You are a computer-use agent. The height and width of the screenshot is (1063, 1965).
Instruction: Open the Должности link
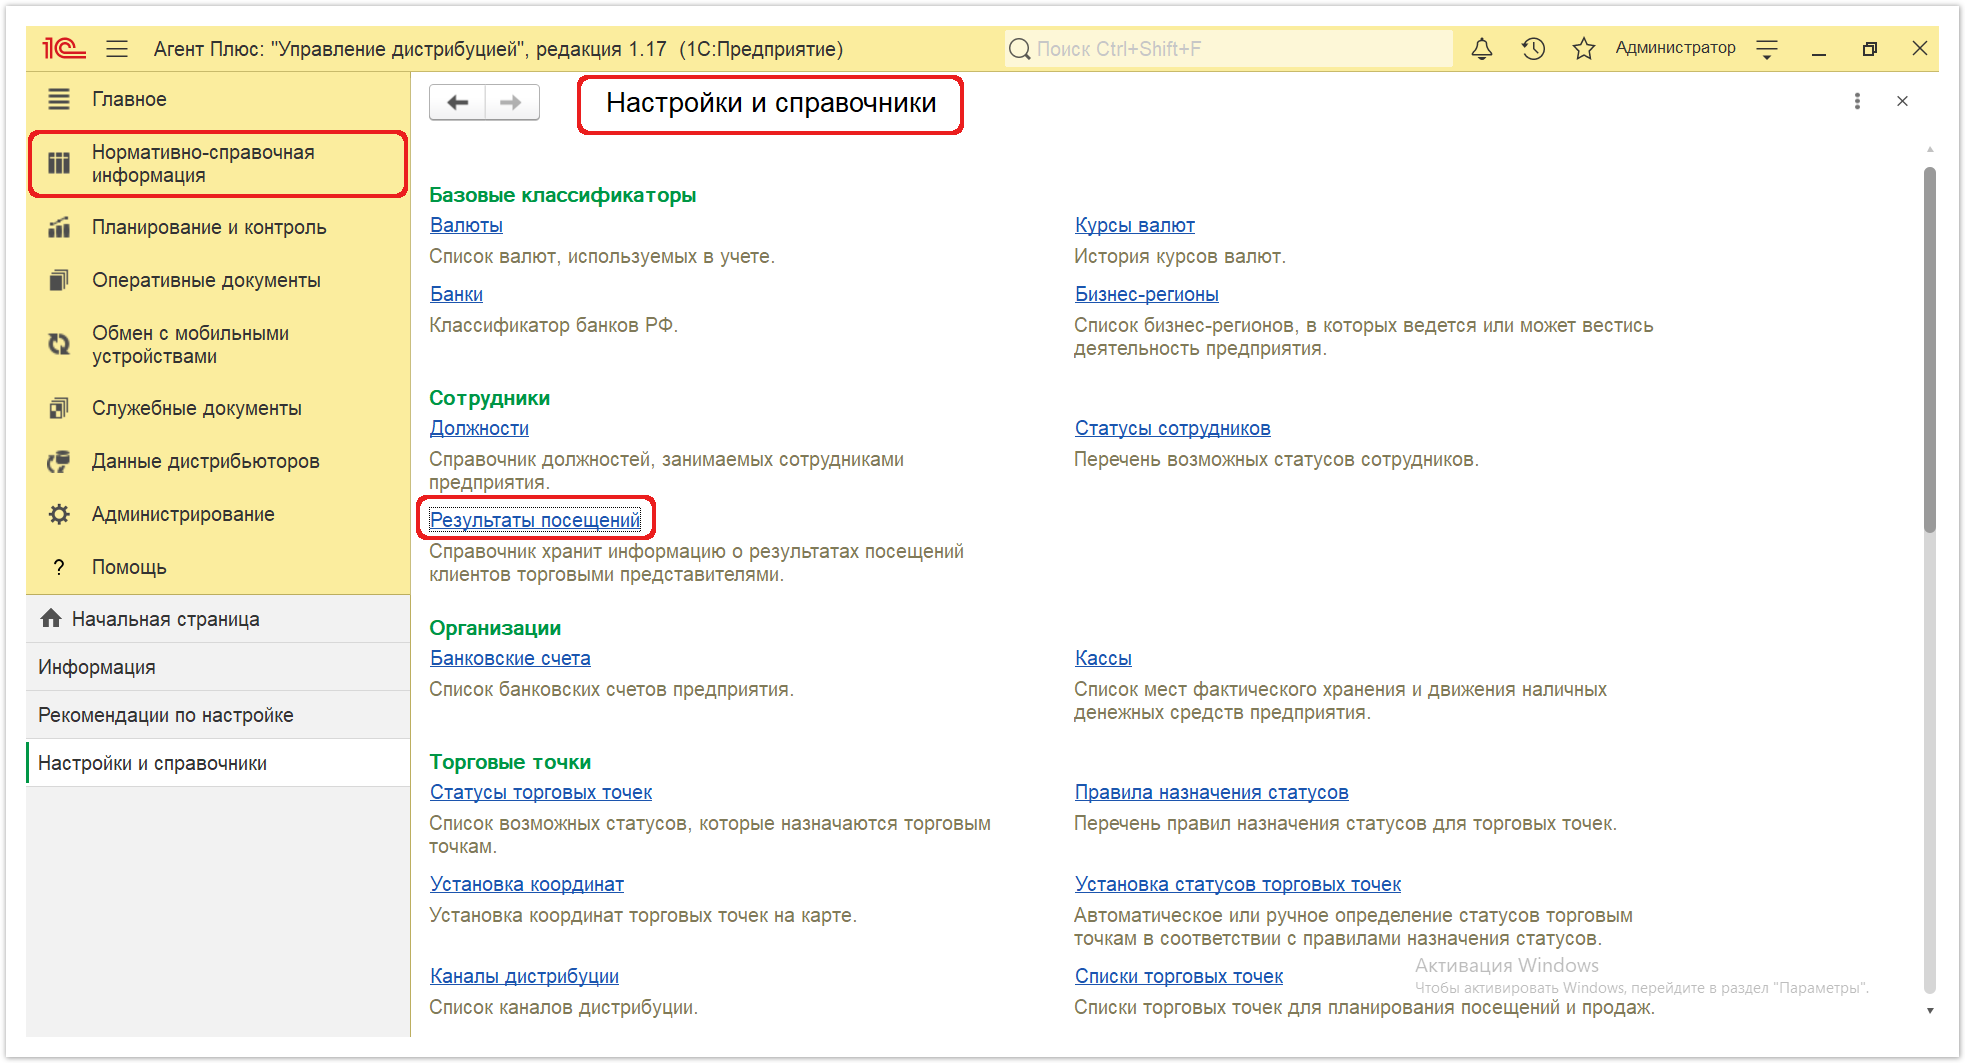[x=479, y=428]
